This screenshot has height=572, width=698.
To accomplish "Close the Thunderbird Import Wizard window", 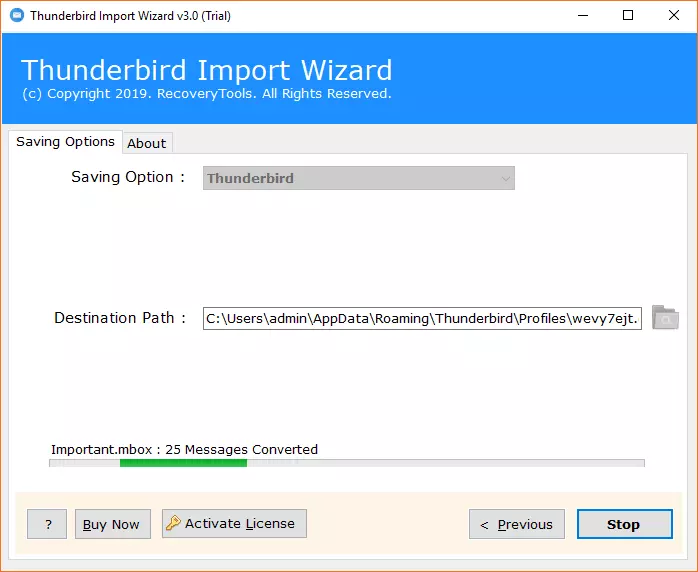I will click(x=673, y=16).
